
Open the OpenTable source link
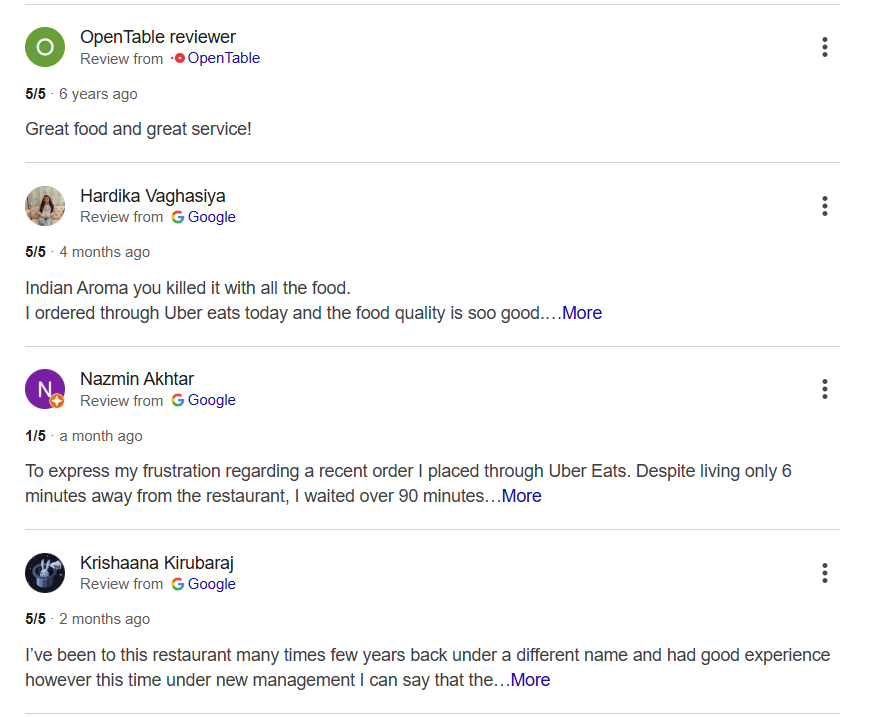(224, 58)
